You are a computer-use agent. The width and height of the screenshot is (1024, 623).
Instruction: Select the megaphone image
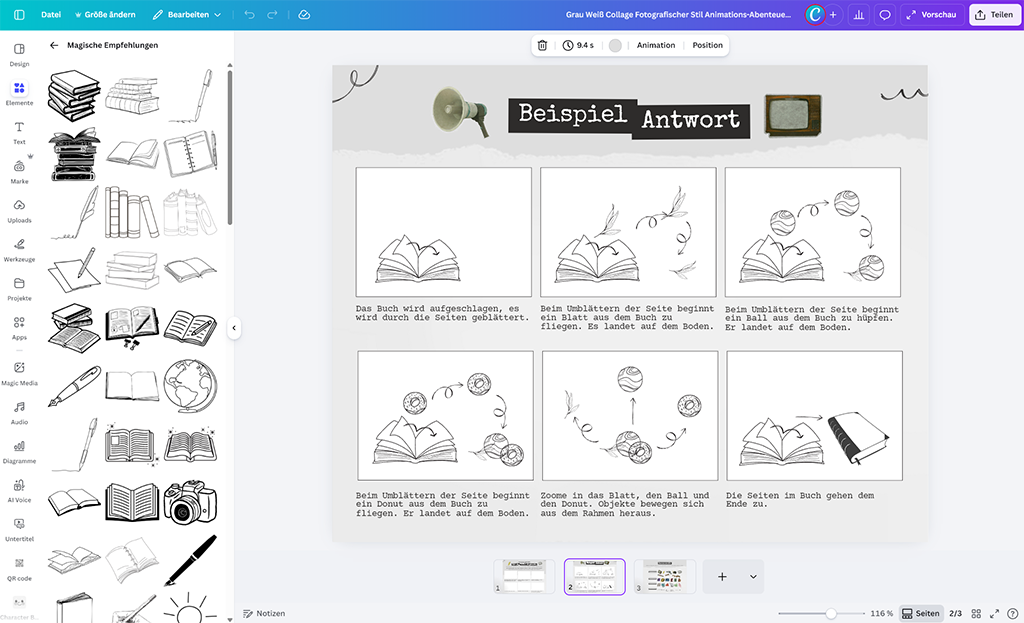[460, 112]
